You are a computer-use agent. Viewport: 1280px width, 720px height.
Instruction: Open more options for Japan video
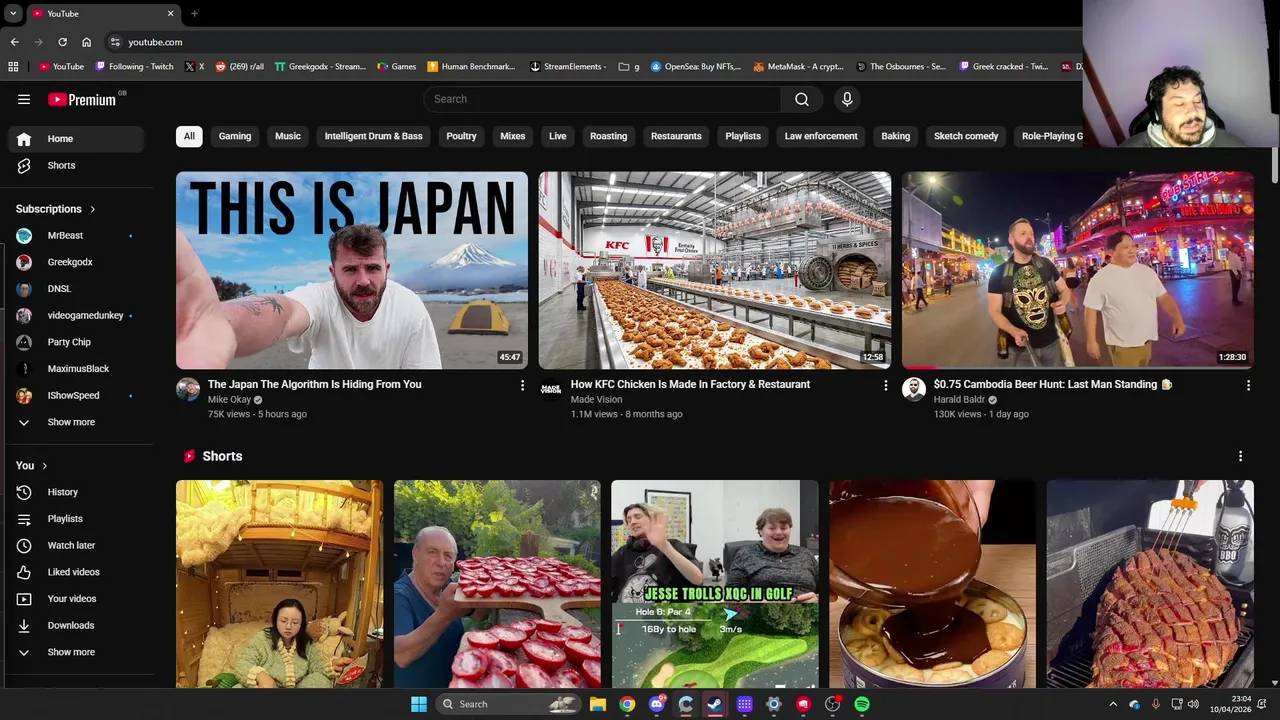(x=522, y=385)
